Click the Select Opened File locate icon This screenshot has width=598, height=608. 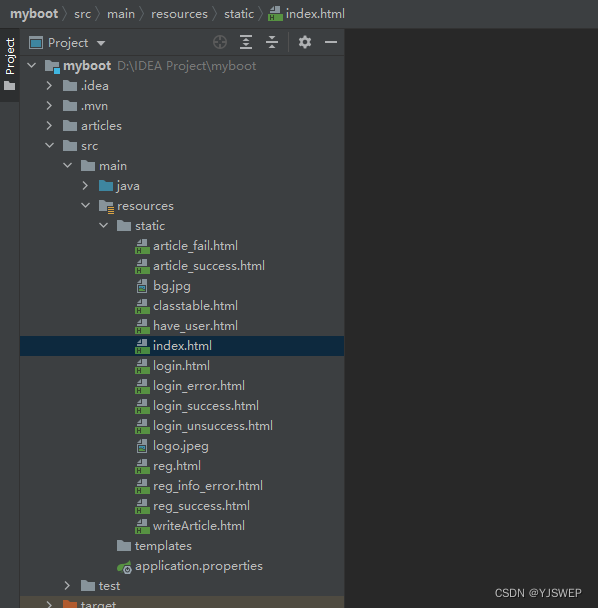(x=220, y=42)
